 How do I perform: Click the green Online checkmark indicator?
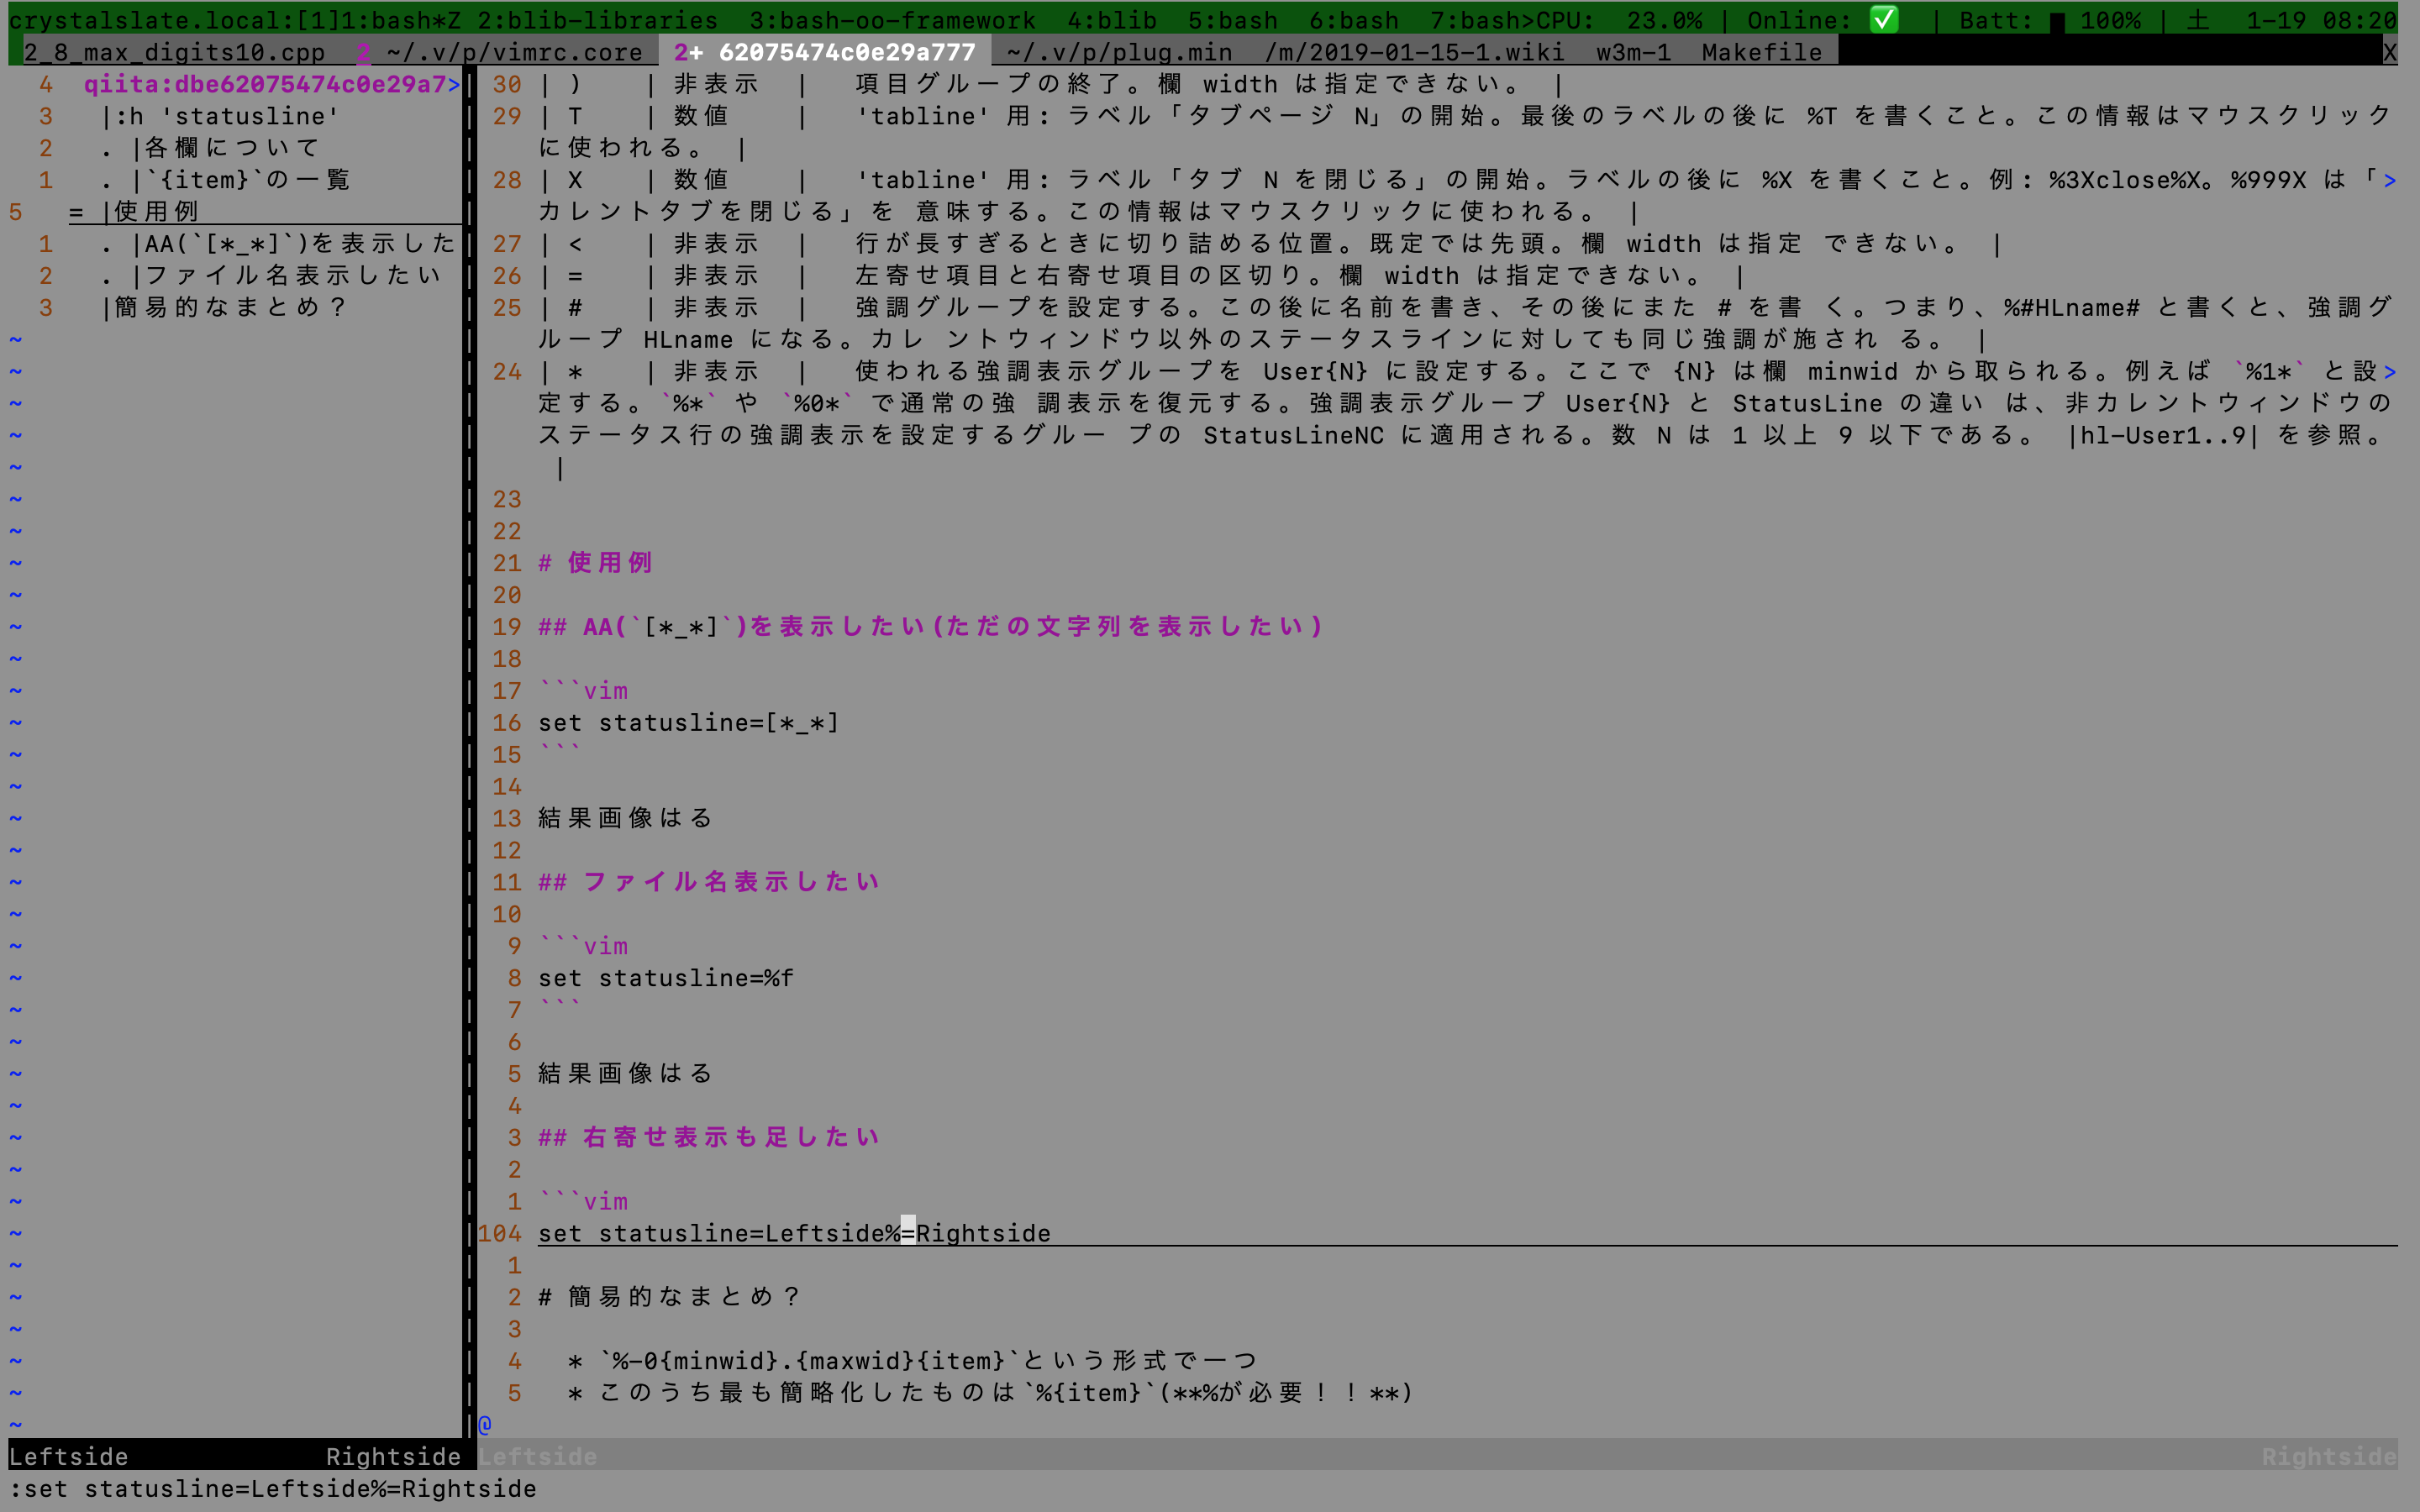(x=1886, y=18)
